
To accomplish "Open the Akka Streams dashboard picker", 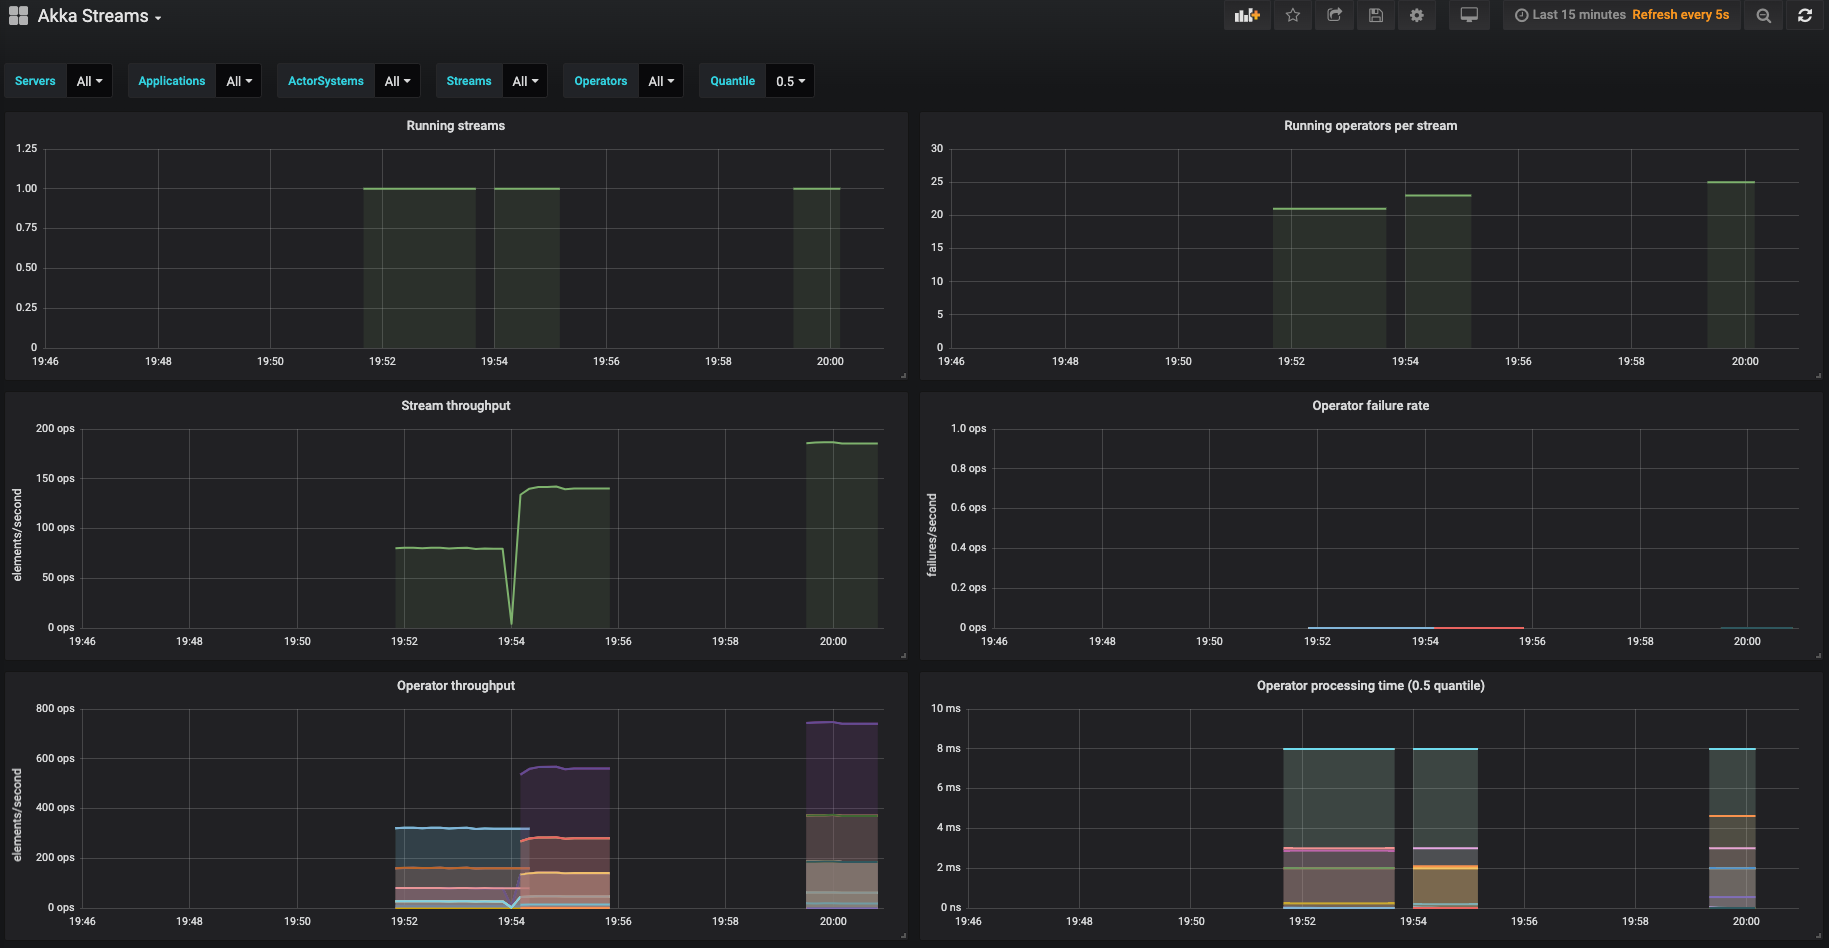I will click(x=99, y=16).
